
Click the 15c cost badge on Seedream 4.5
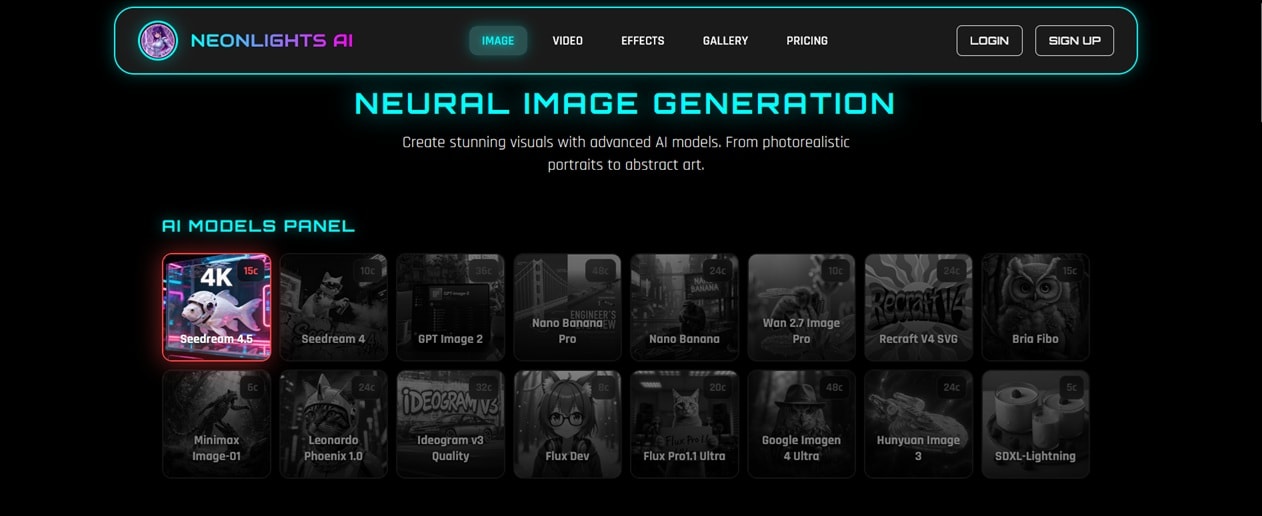click(251, 271)
